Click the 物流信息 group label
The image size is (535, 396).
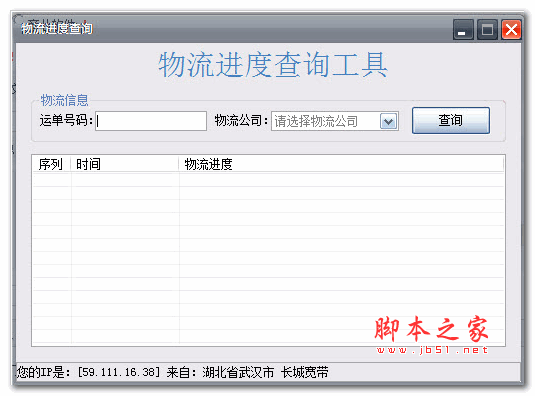[64, 100]
